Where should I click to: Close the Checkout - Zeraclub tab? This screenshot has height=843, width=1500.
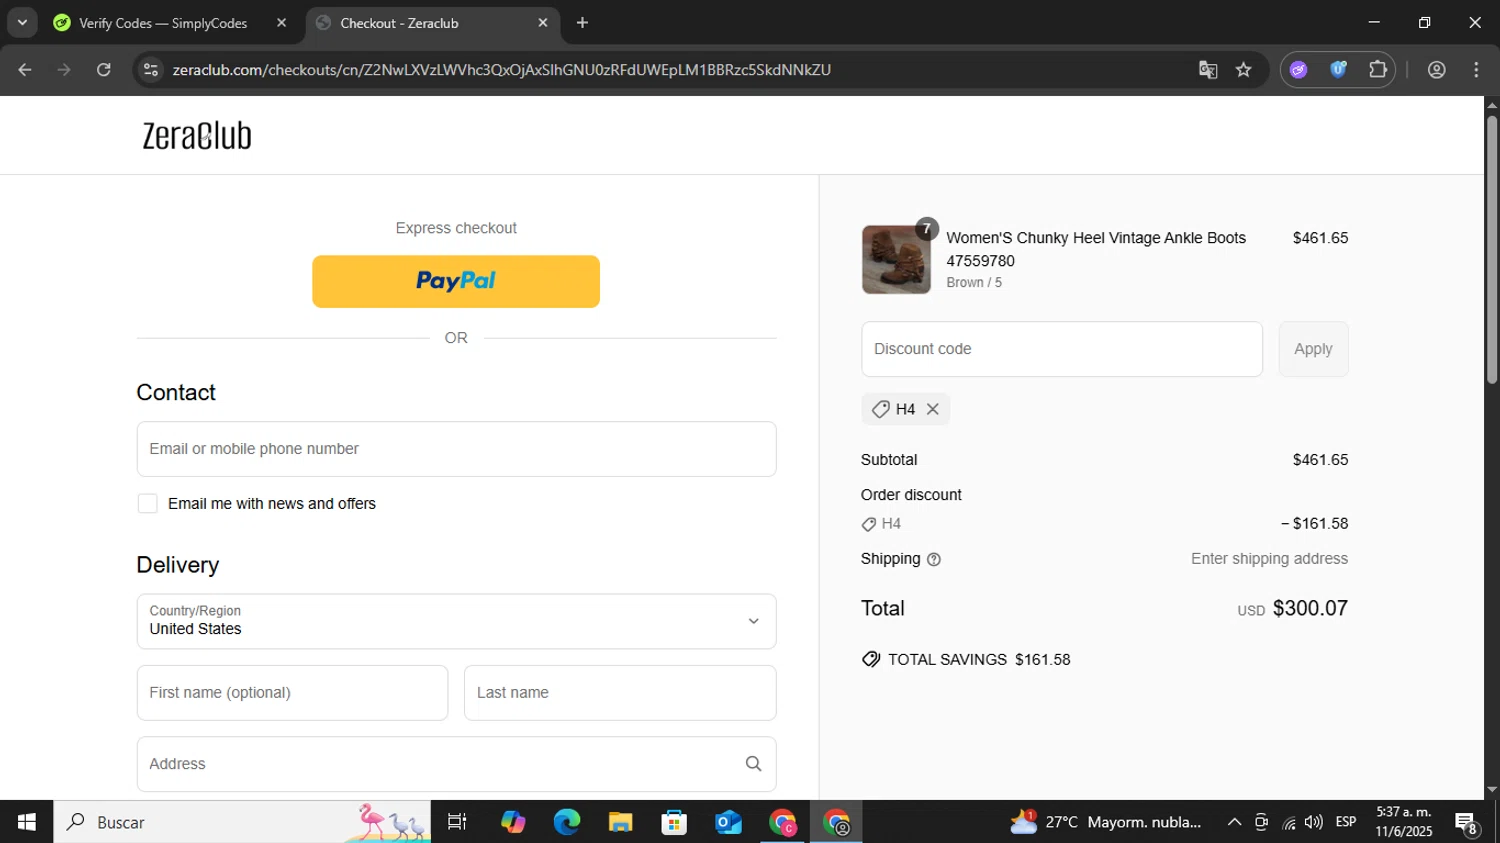point(543,23)
